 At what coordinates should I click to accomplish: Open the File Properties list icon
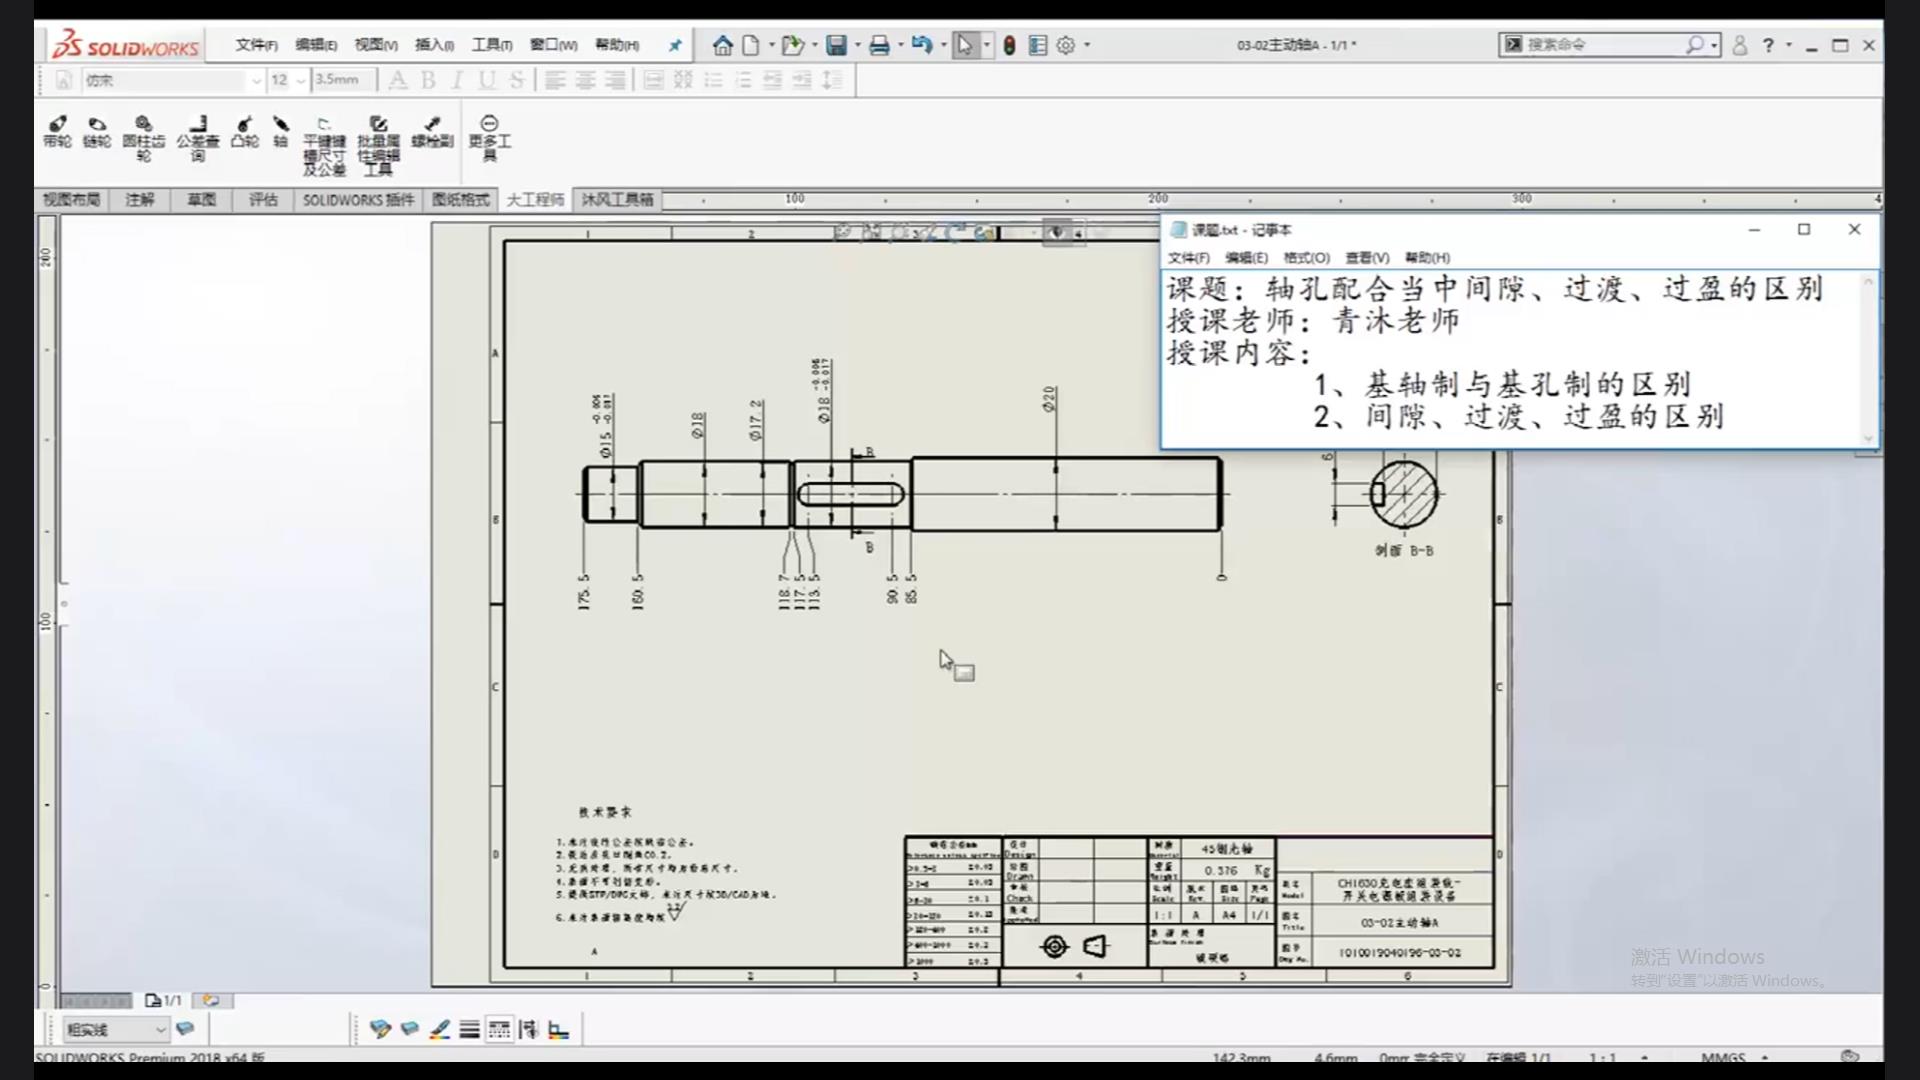coord(1038,45)
